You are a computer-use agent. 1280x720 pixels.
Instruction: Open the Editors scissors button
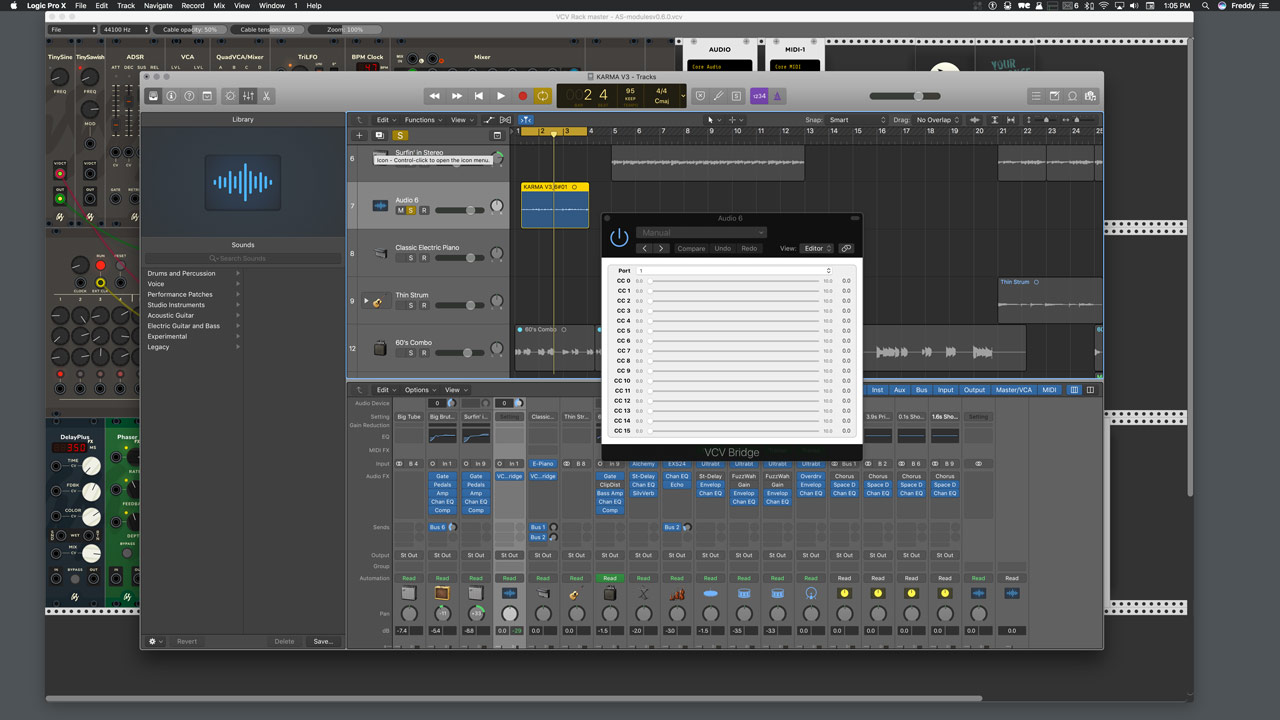point(267,96)
